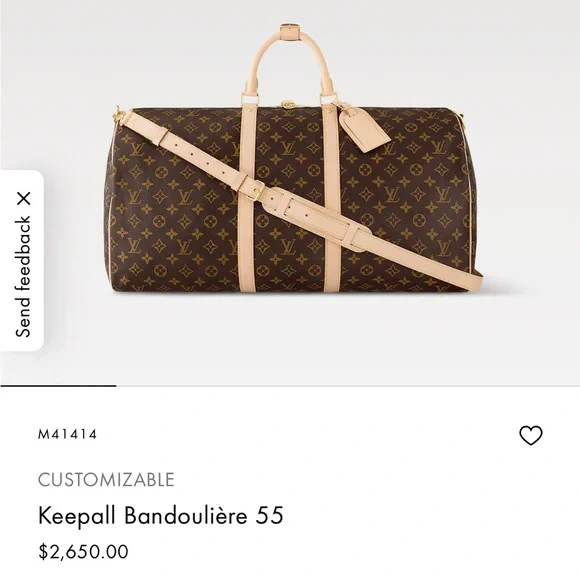The height and width of the screenshot is (580, 580).
Task: Click the gold buckle on shoulder strap
Action: coord(258,189)
